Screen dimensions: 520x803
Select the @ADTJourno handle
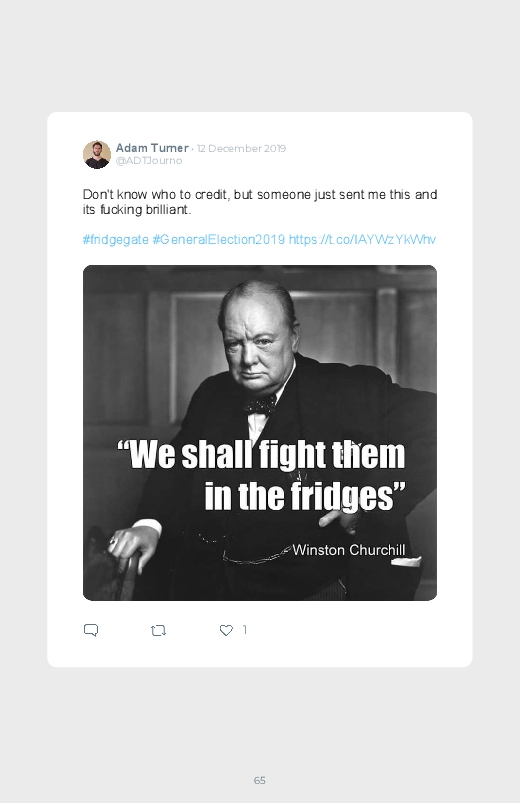point(149,161)
